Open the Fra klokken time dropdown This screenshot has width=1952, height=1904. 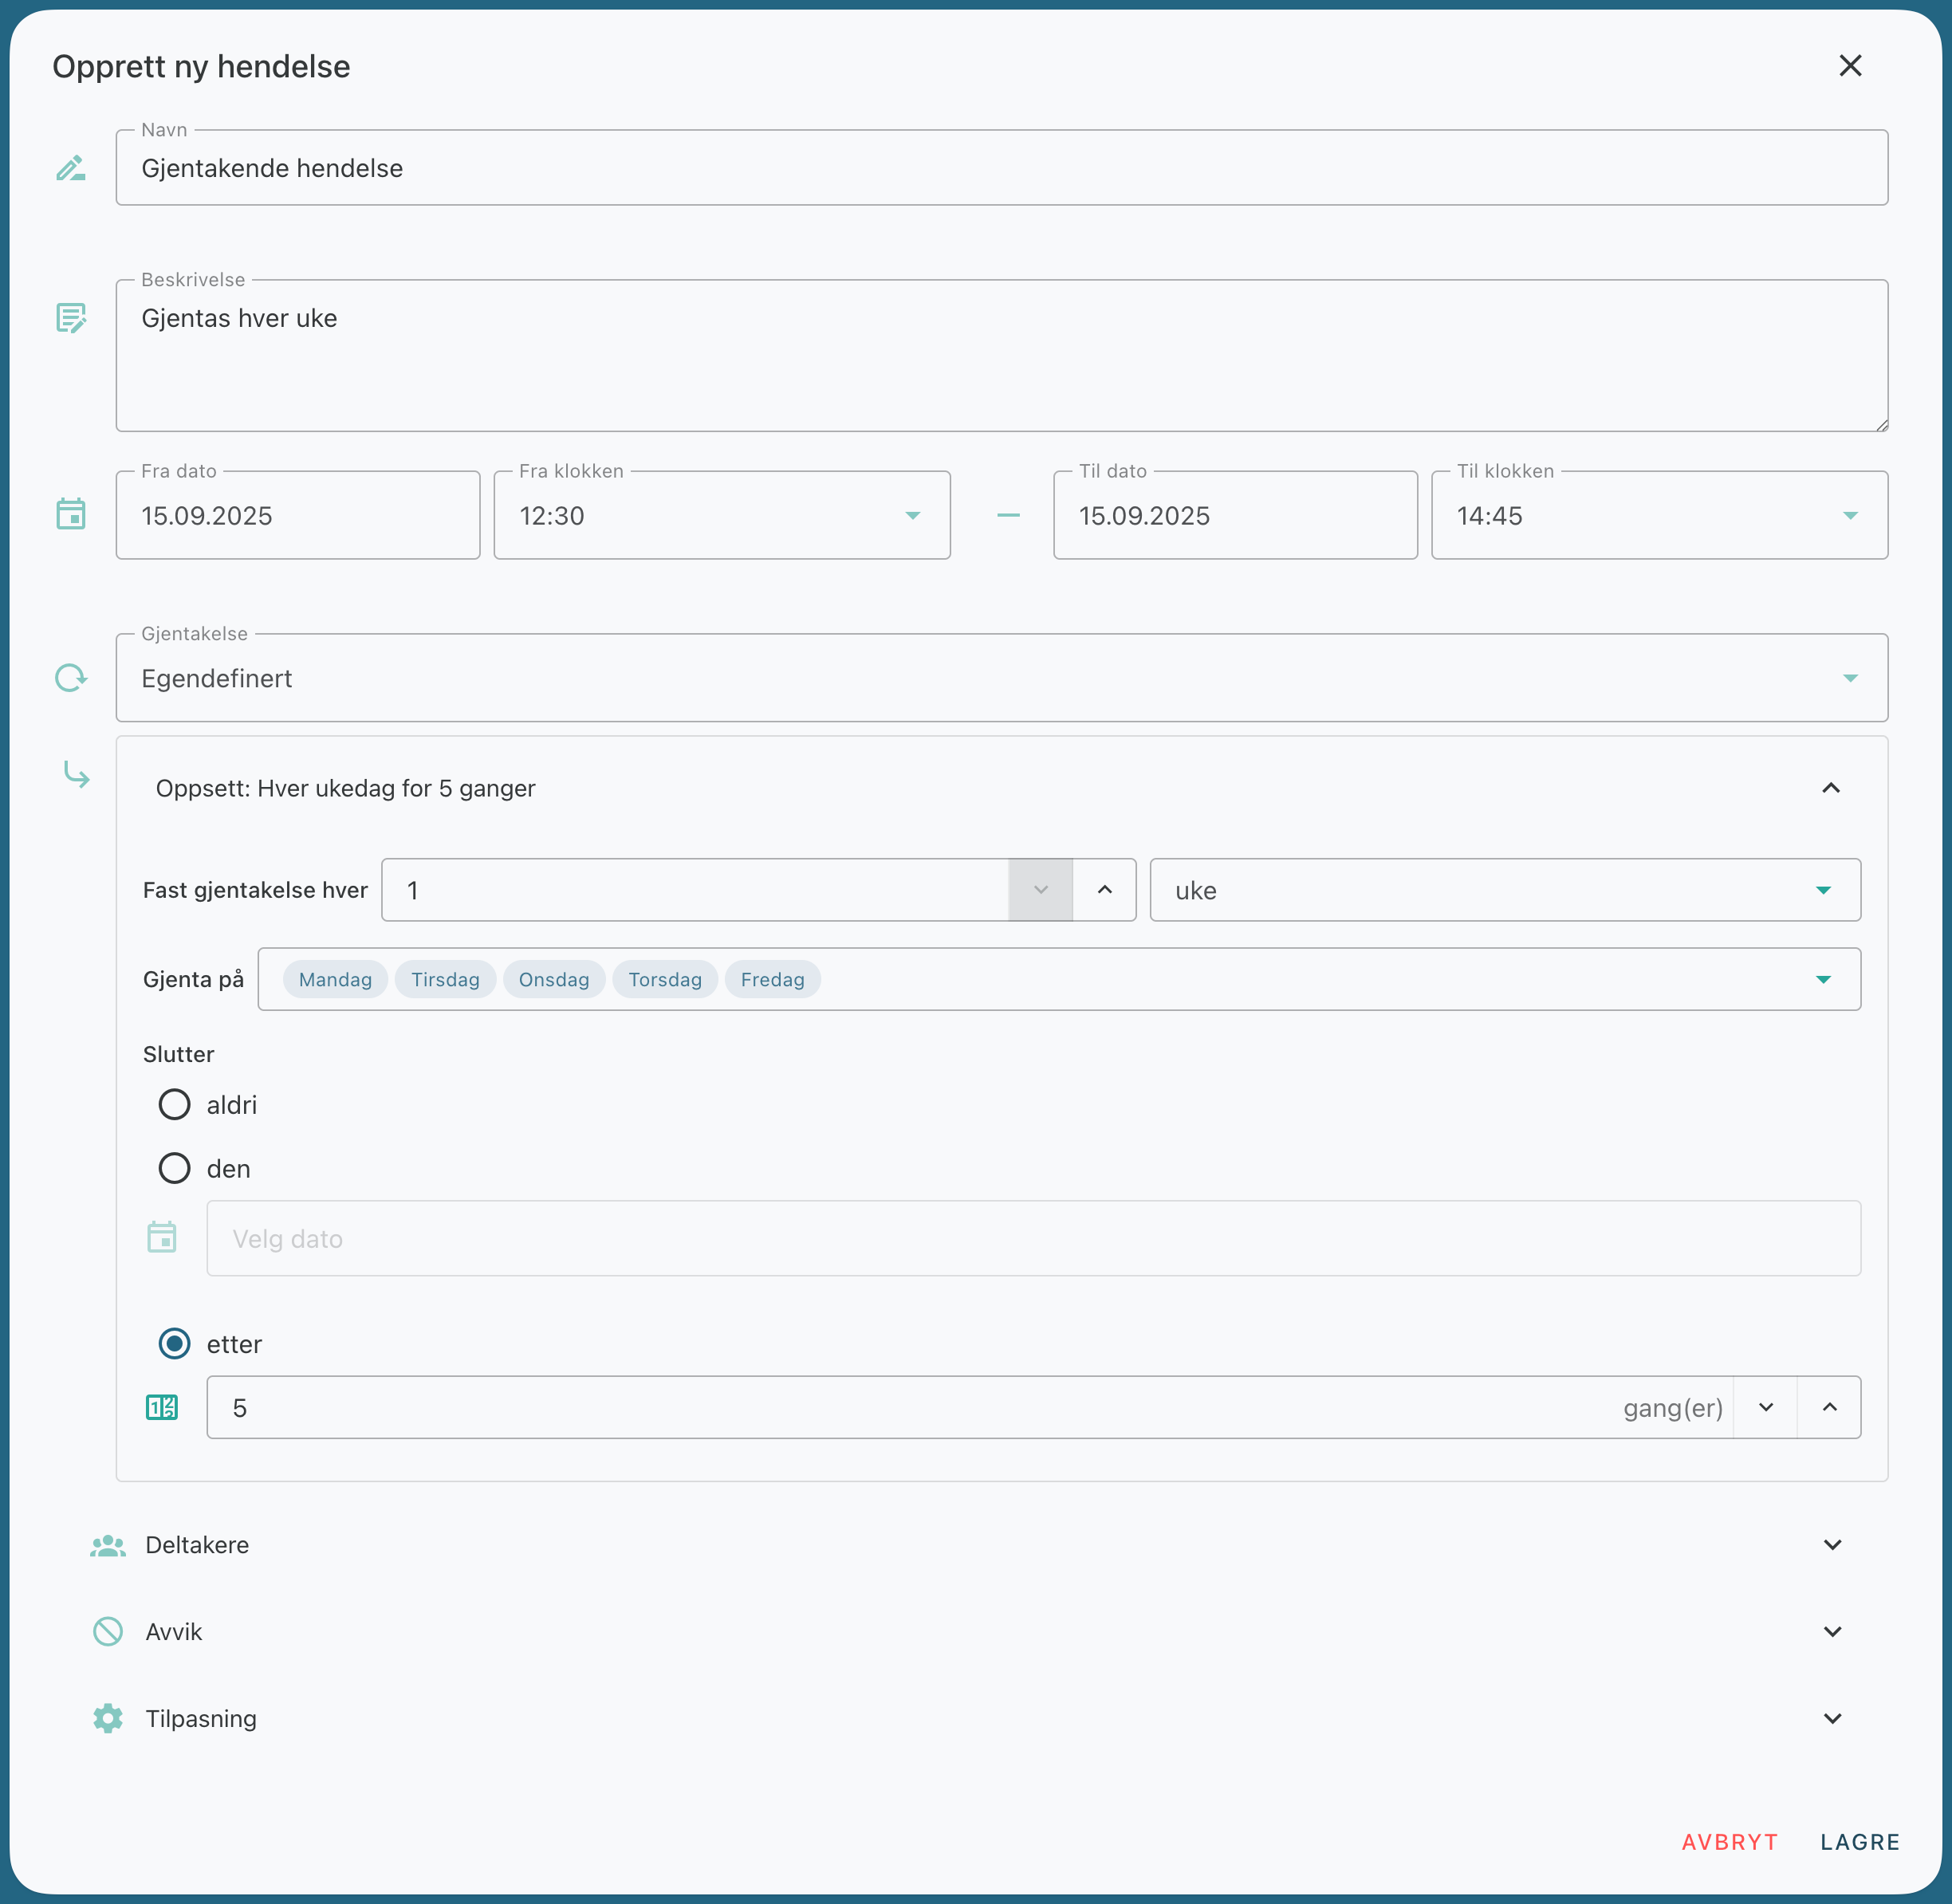[x=722, y=515]
